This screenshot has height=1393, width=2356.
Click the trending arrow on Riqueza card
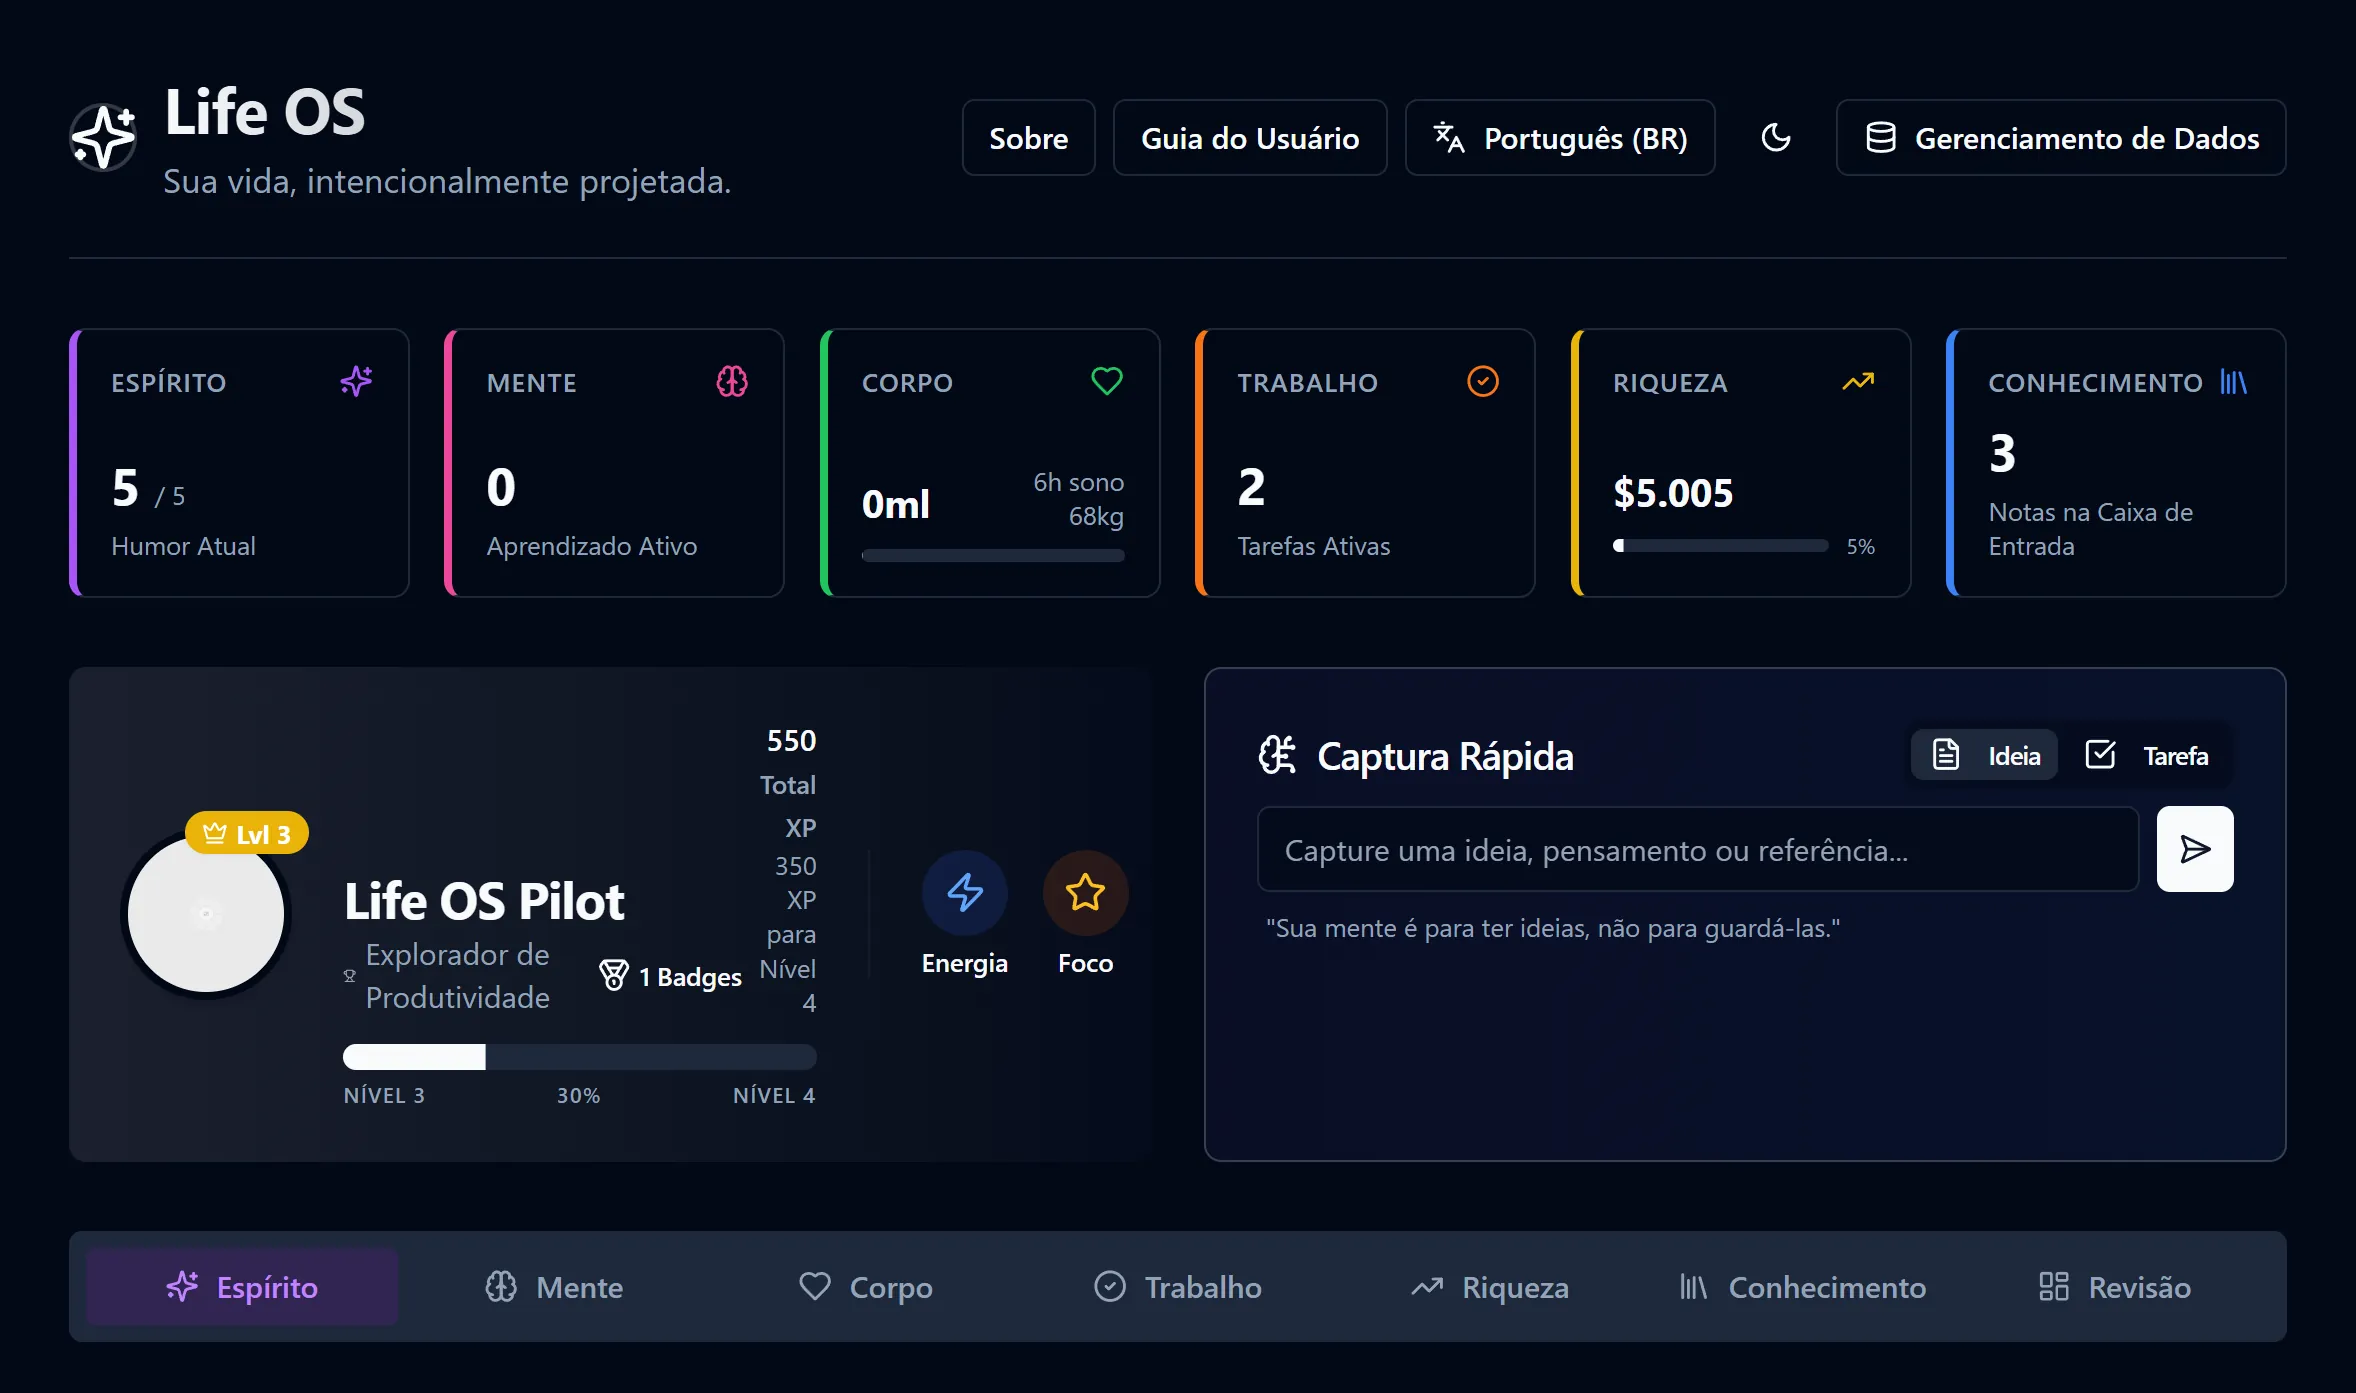[1858, 381]
